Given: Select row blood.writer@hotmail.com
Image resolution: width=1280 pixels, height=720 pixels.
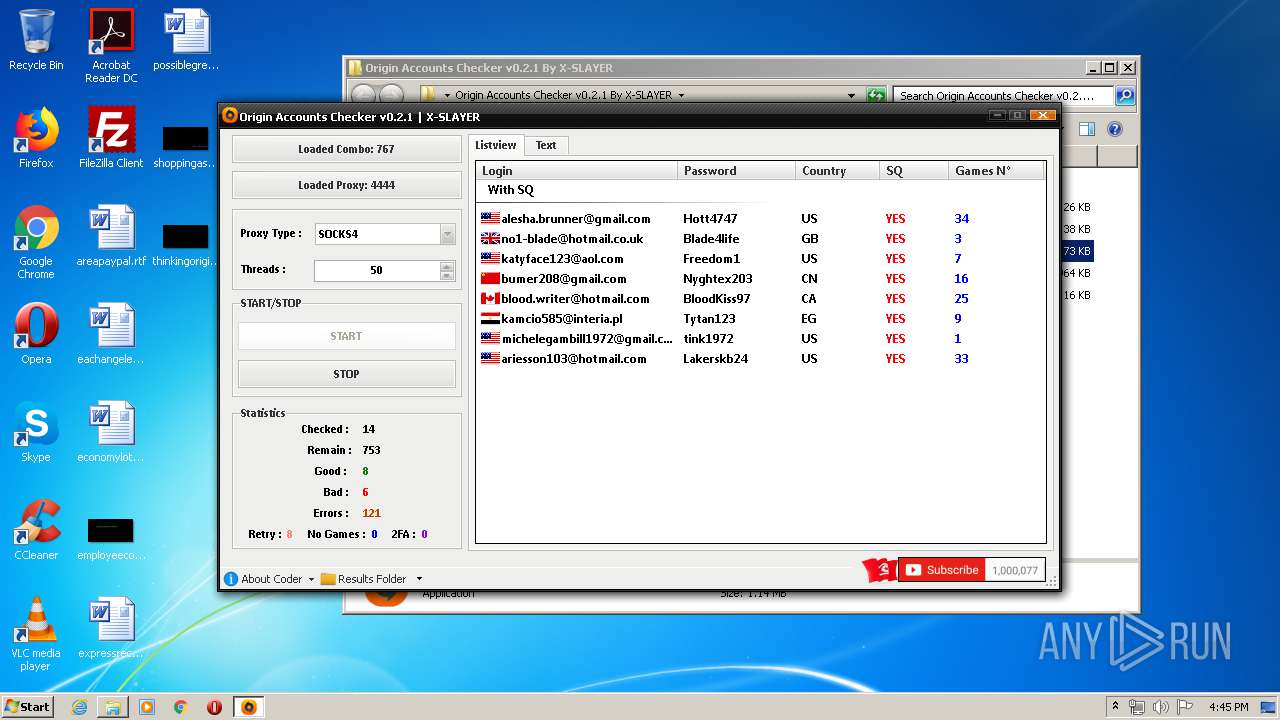Looking at the screenshot, I should point(760,299).
